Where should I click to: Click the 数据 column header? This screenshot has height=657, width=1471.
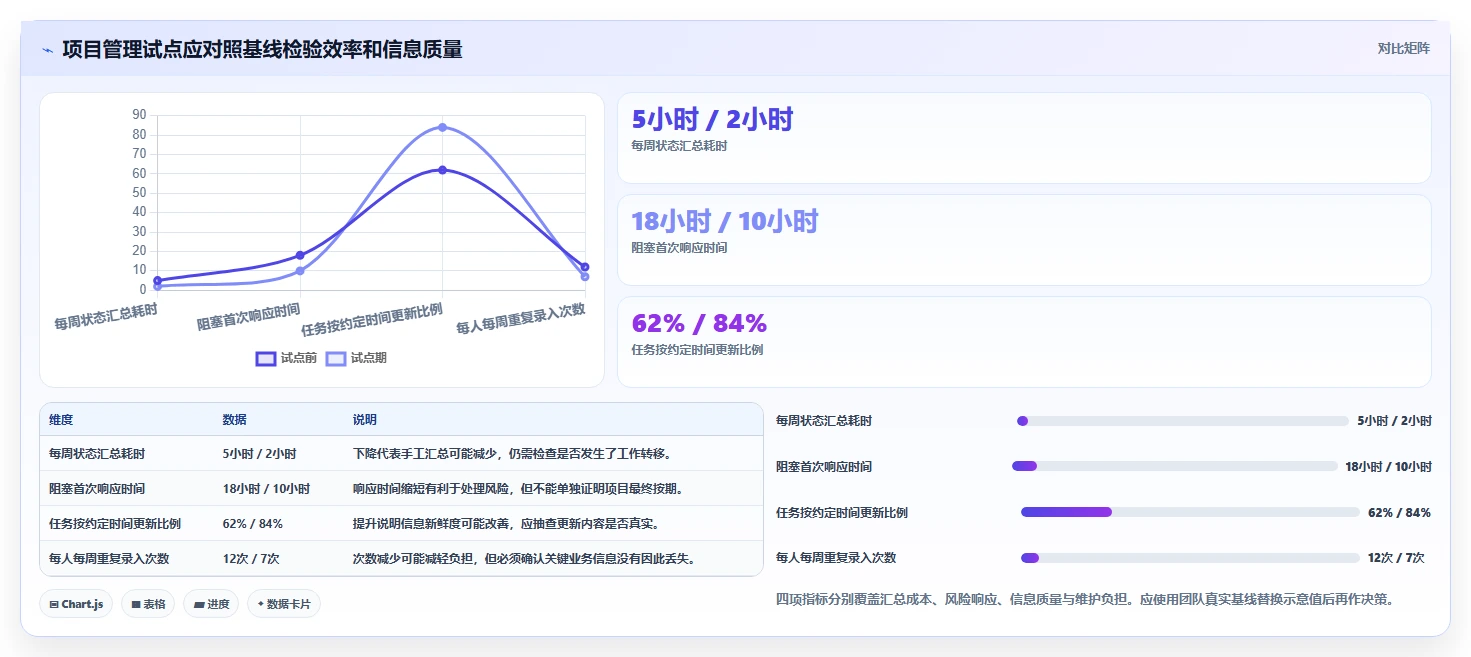click(234, 420)
